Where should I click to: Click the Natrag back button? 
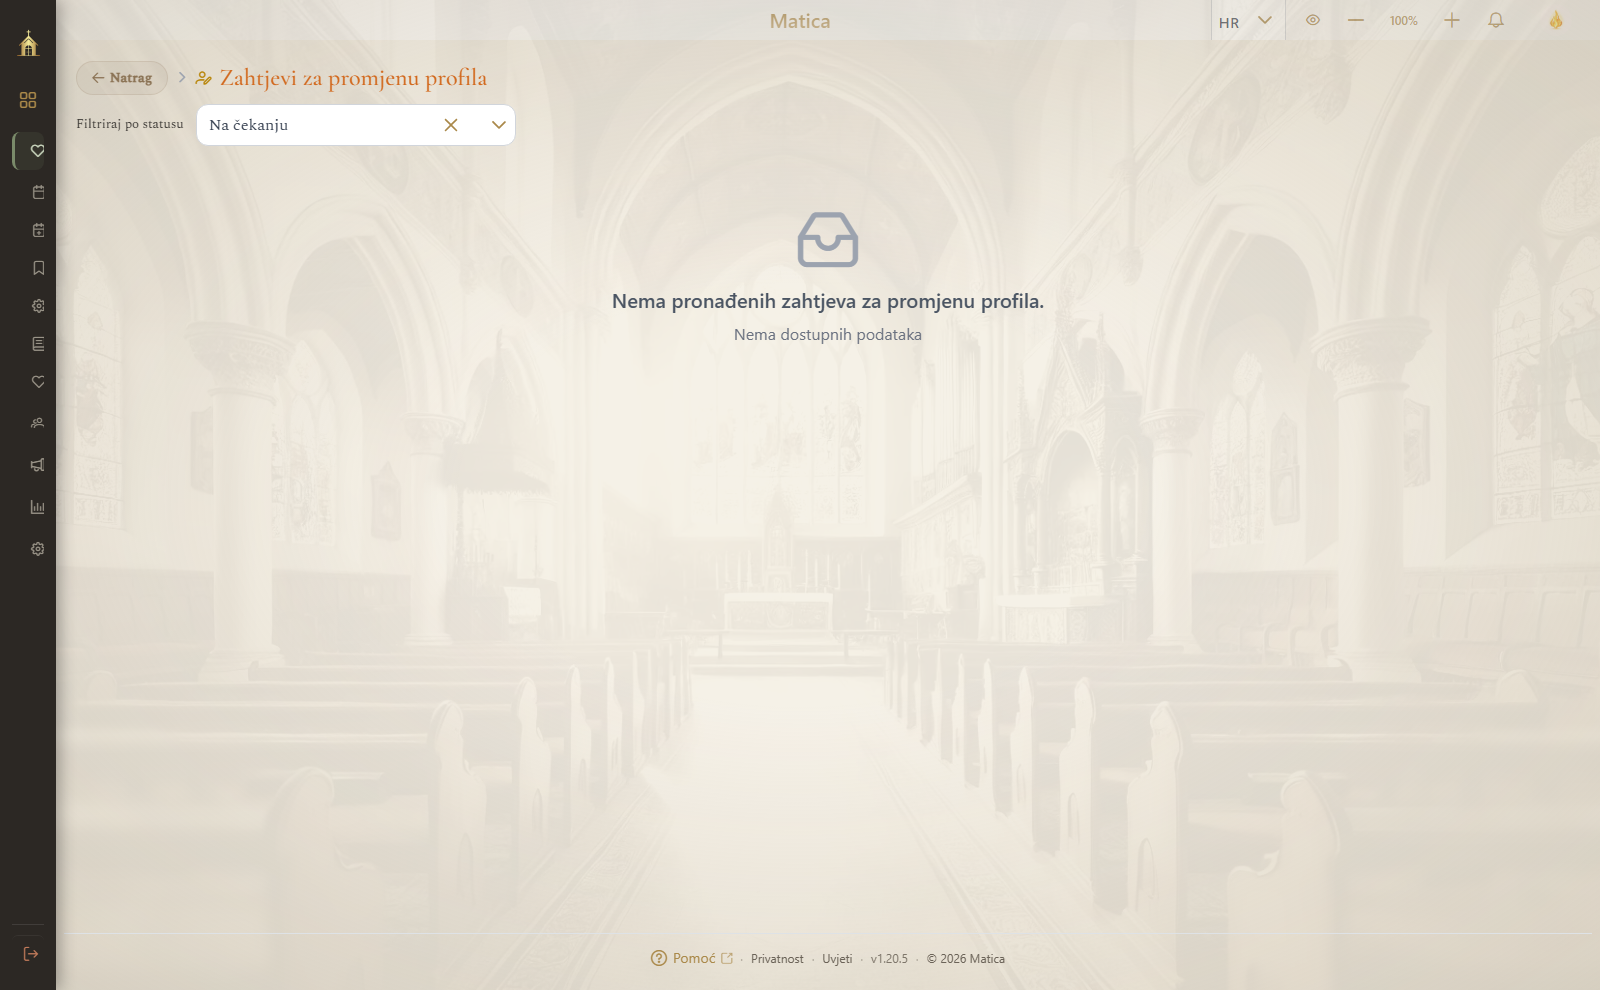click(122, 78)
